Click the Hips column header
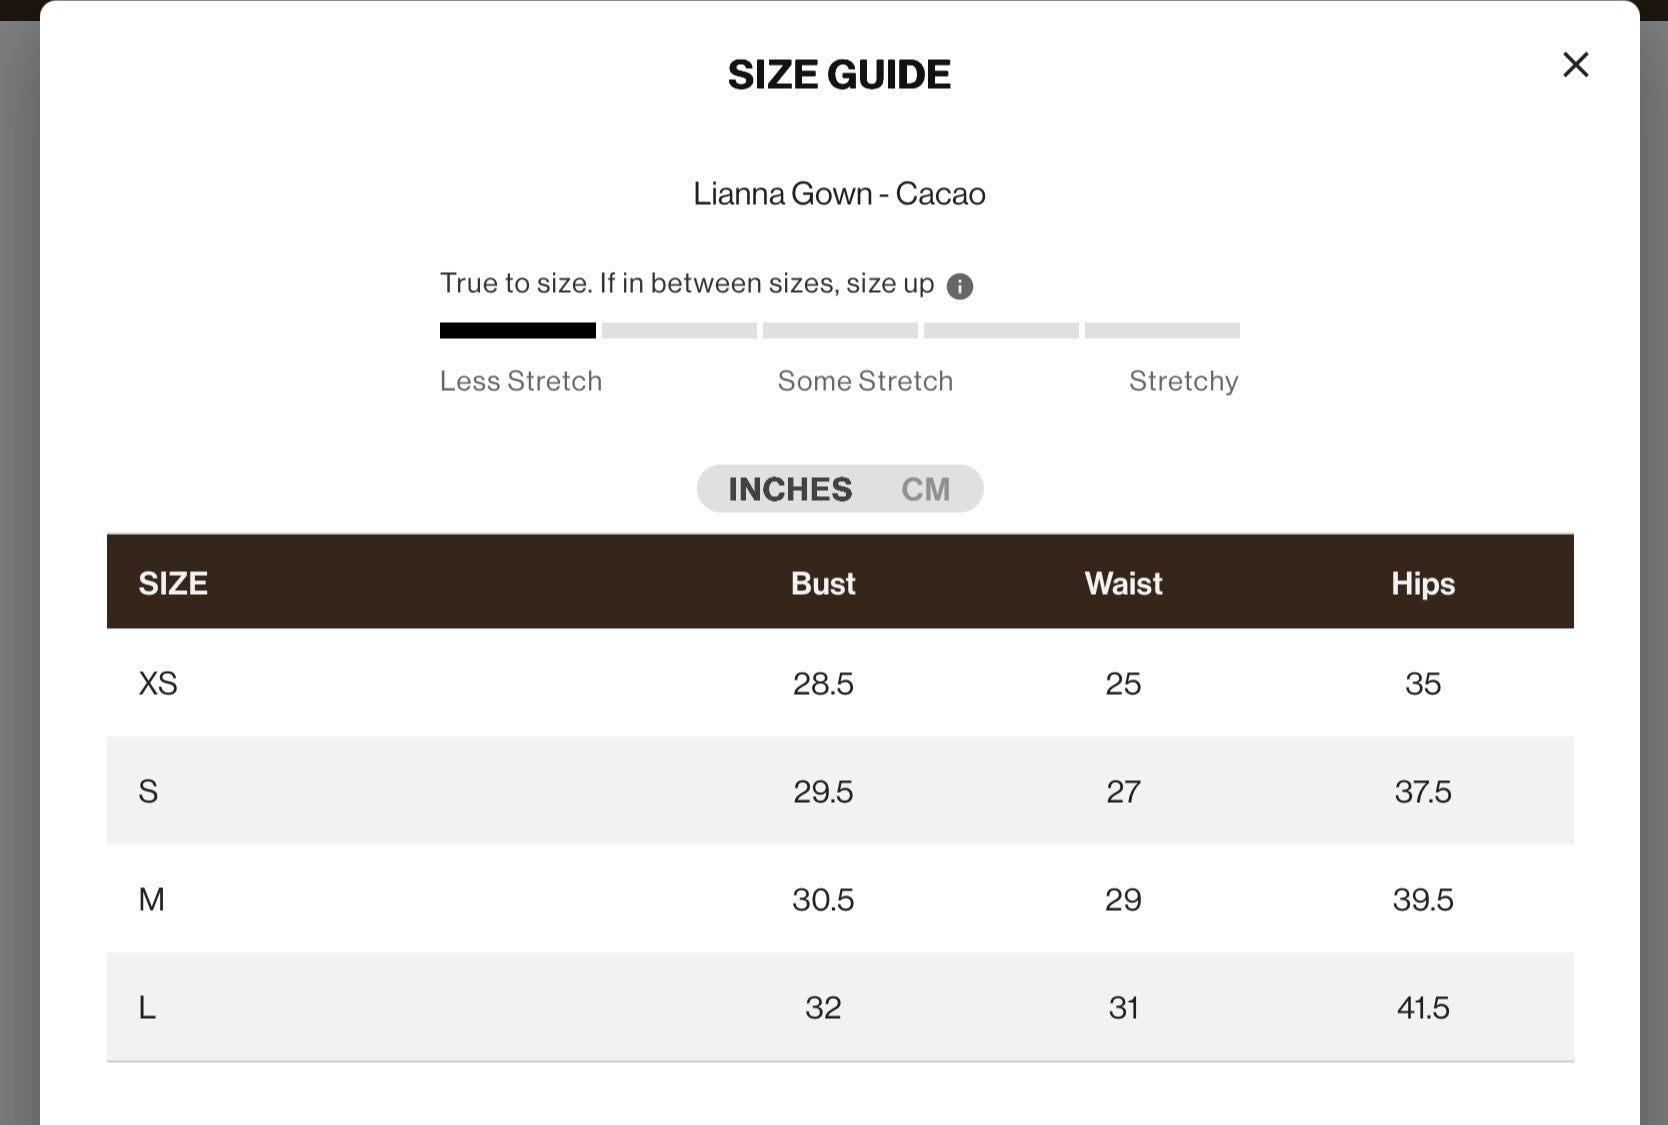Viewport: 1668px width, 1125px height. [1423, 583]
